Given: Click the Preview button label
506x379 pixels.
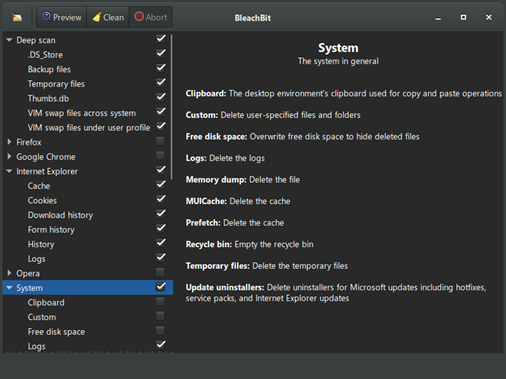Looking at the screenshot, I should tap(67, 17).
